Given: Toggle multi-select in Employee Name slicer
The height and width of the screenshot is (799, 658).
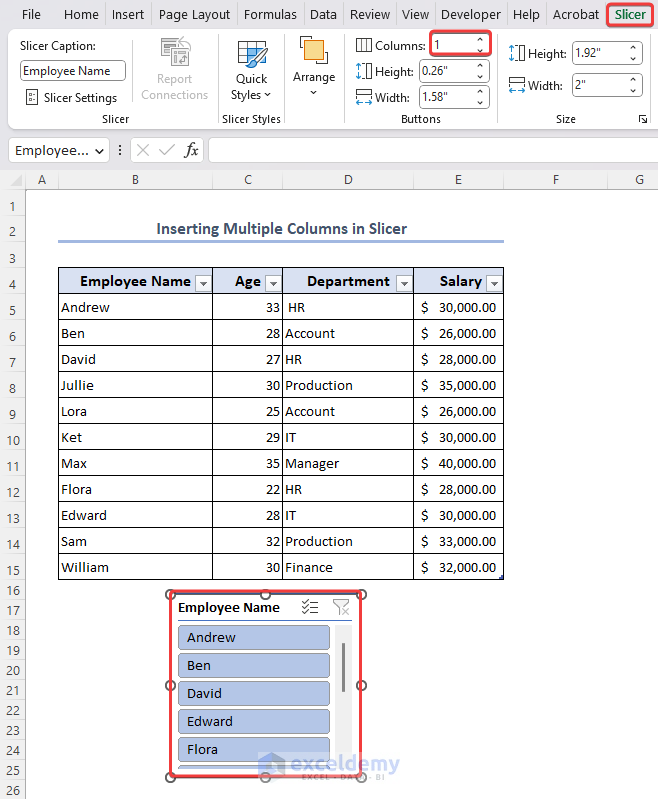Looking at the screenshot, I should (310, 607).
